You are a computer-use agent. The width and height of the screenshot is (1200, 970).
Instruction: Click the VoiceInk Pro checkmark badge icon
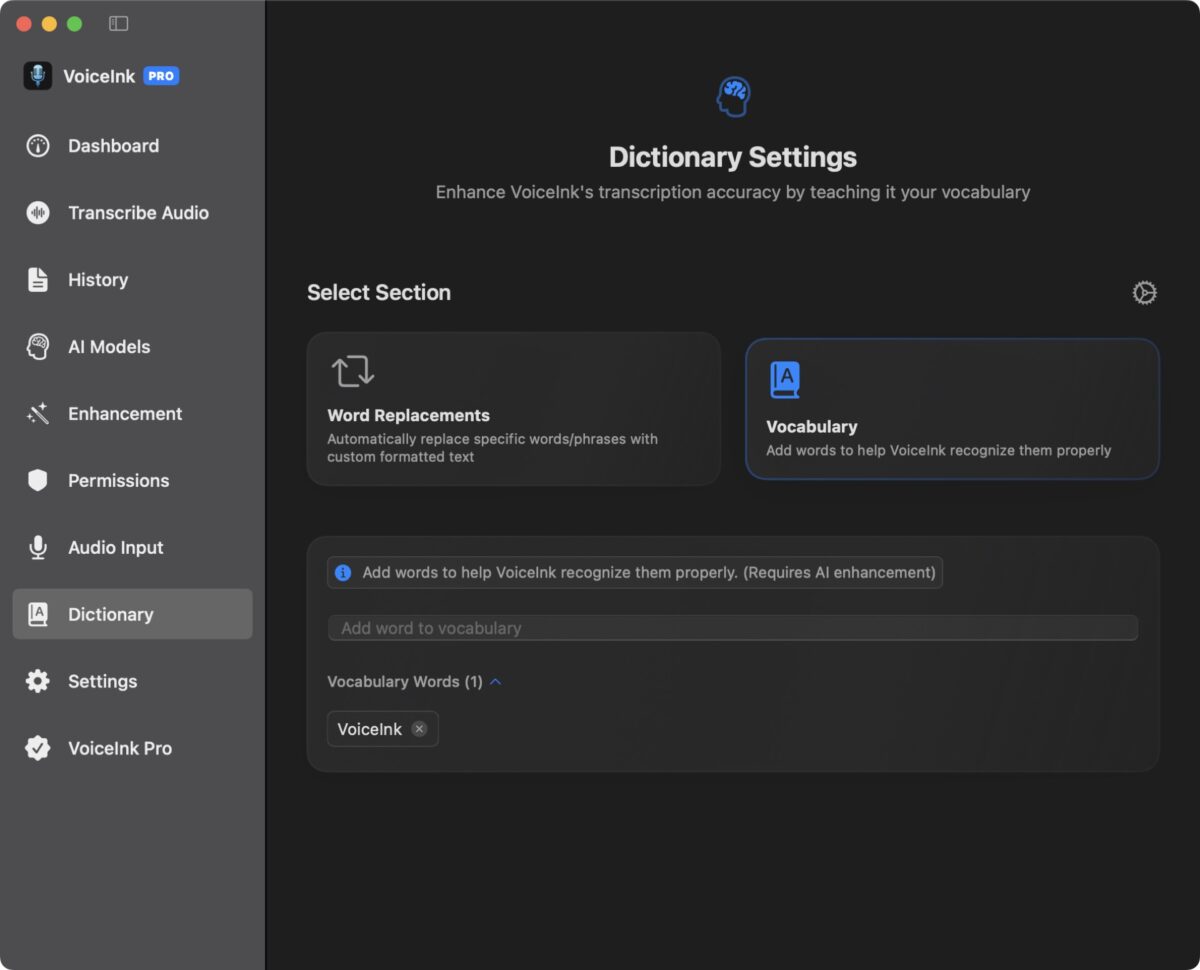[38, 749]
